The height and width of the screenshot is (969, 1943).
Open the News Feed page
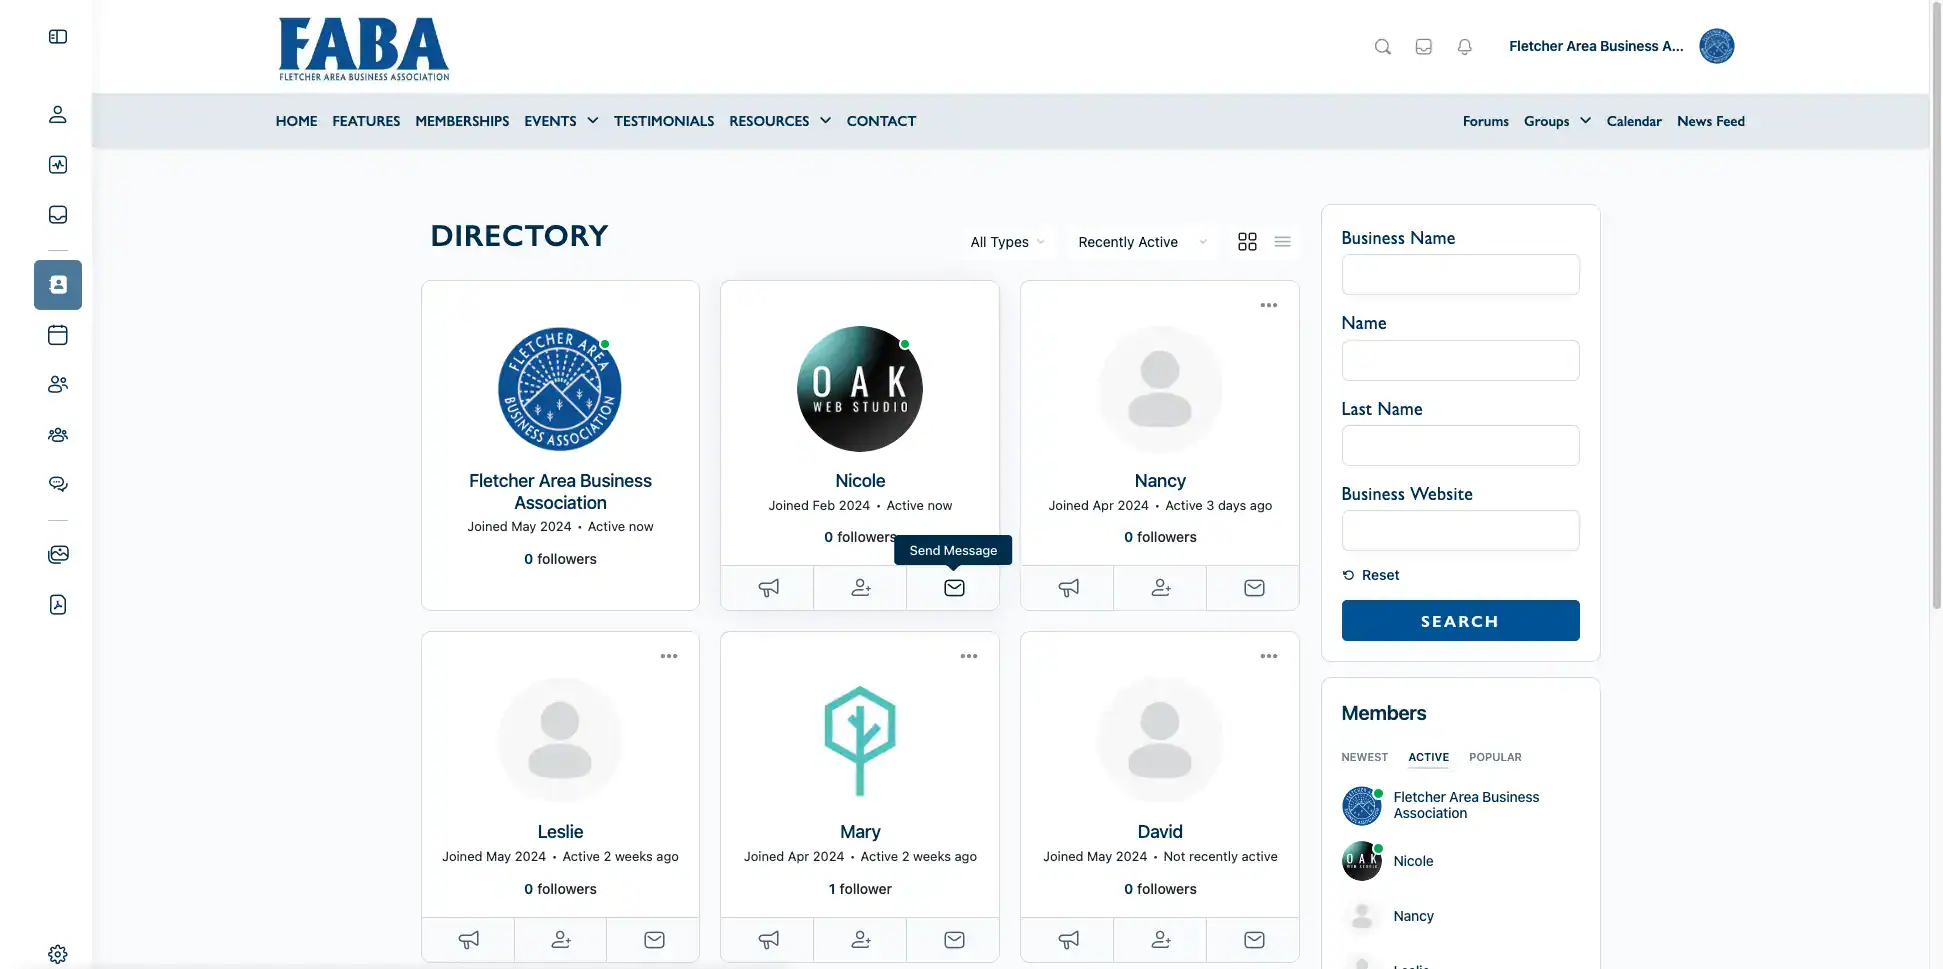[x=1710, y=121]
